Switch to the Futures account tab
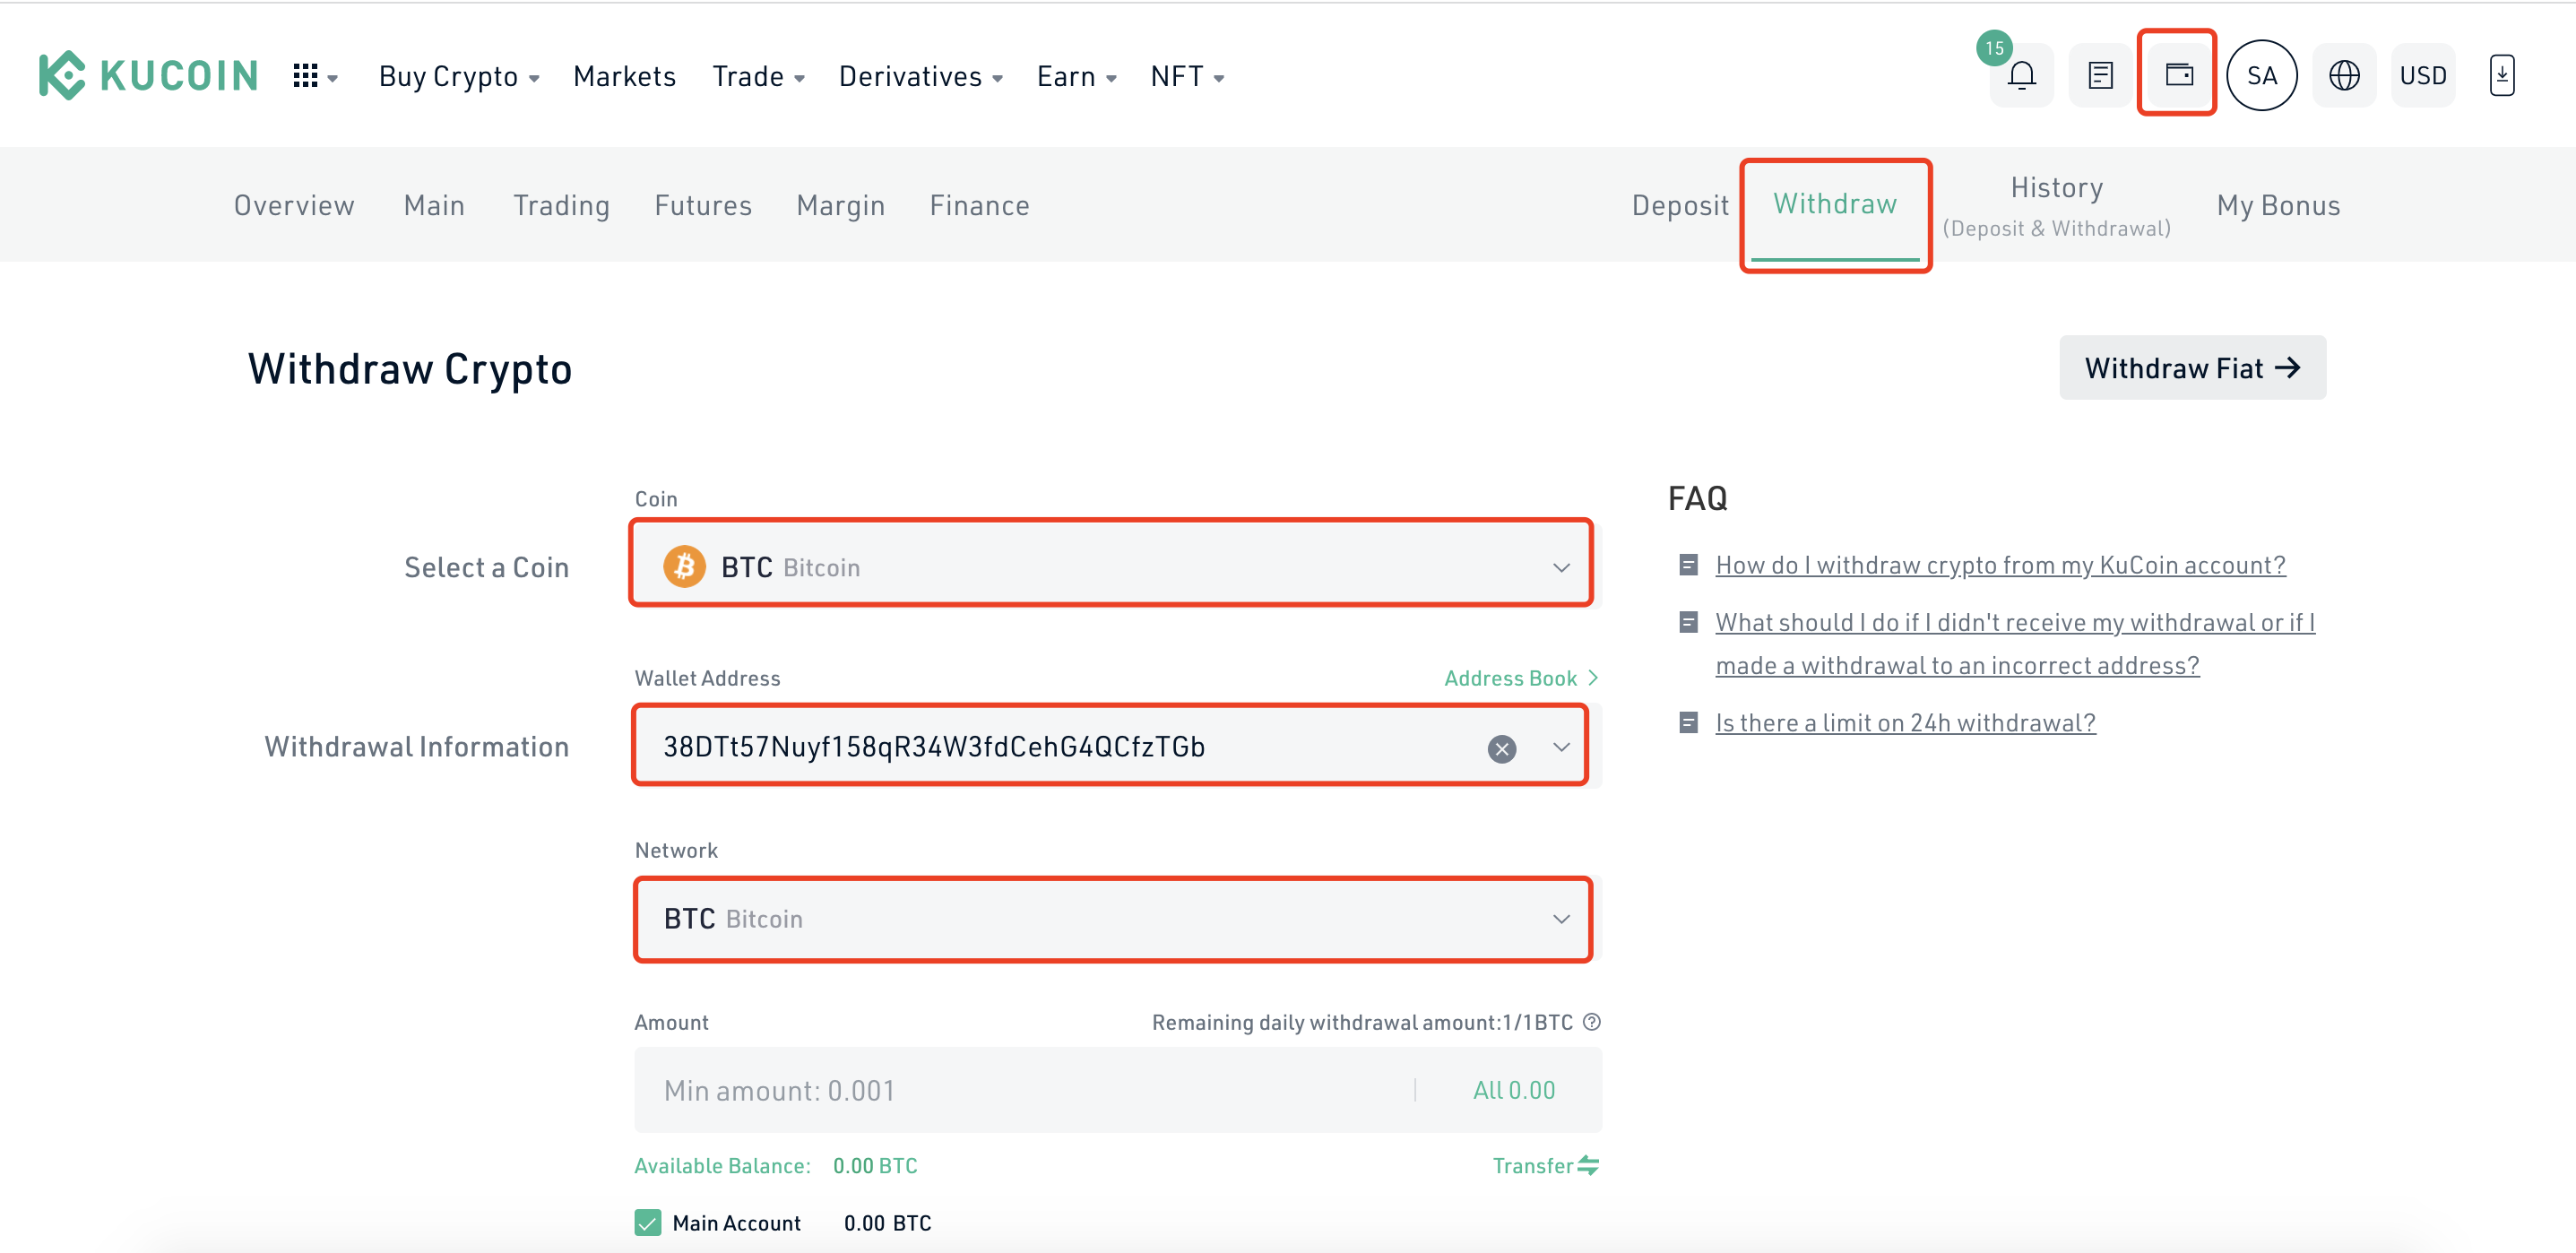Image resolution: width=2576 pixels, height=1253 pixels. pyautogui.click(x=702, y=205)
